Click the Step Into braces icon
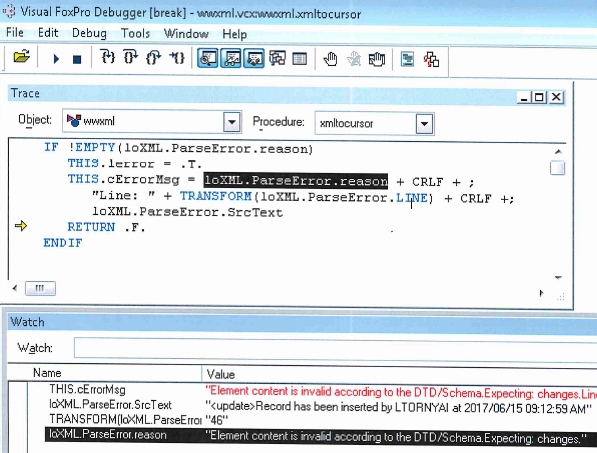 tap(108, 57)
